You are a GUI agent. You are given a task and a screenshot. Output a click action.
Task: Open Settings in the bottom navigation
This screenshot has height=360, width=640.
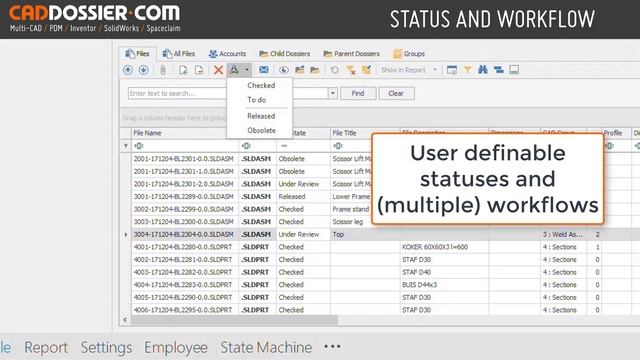pyautogui.click(x=106, y=347)
